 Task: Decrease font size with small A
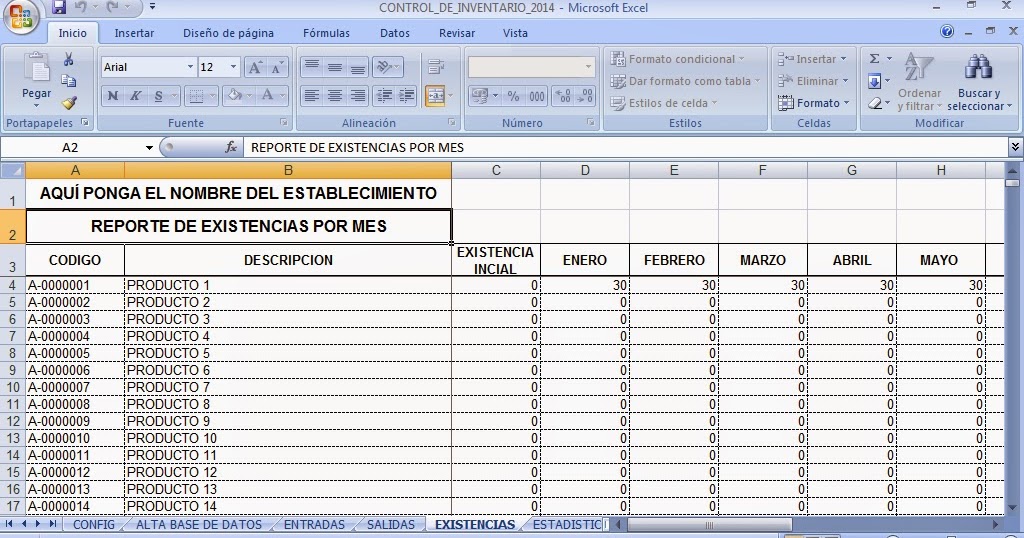coord(277,67)
